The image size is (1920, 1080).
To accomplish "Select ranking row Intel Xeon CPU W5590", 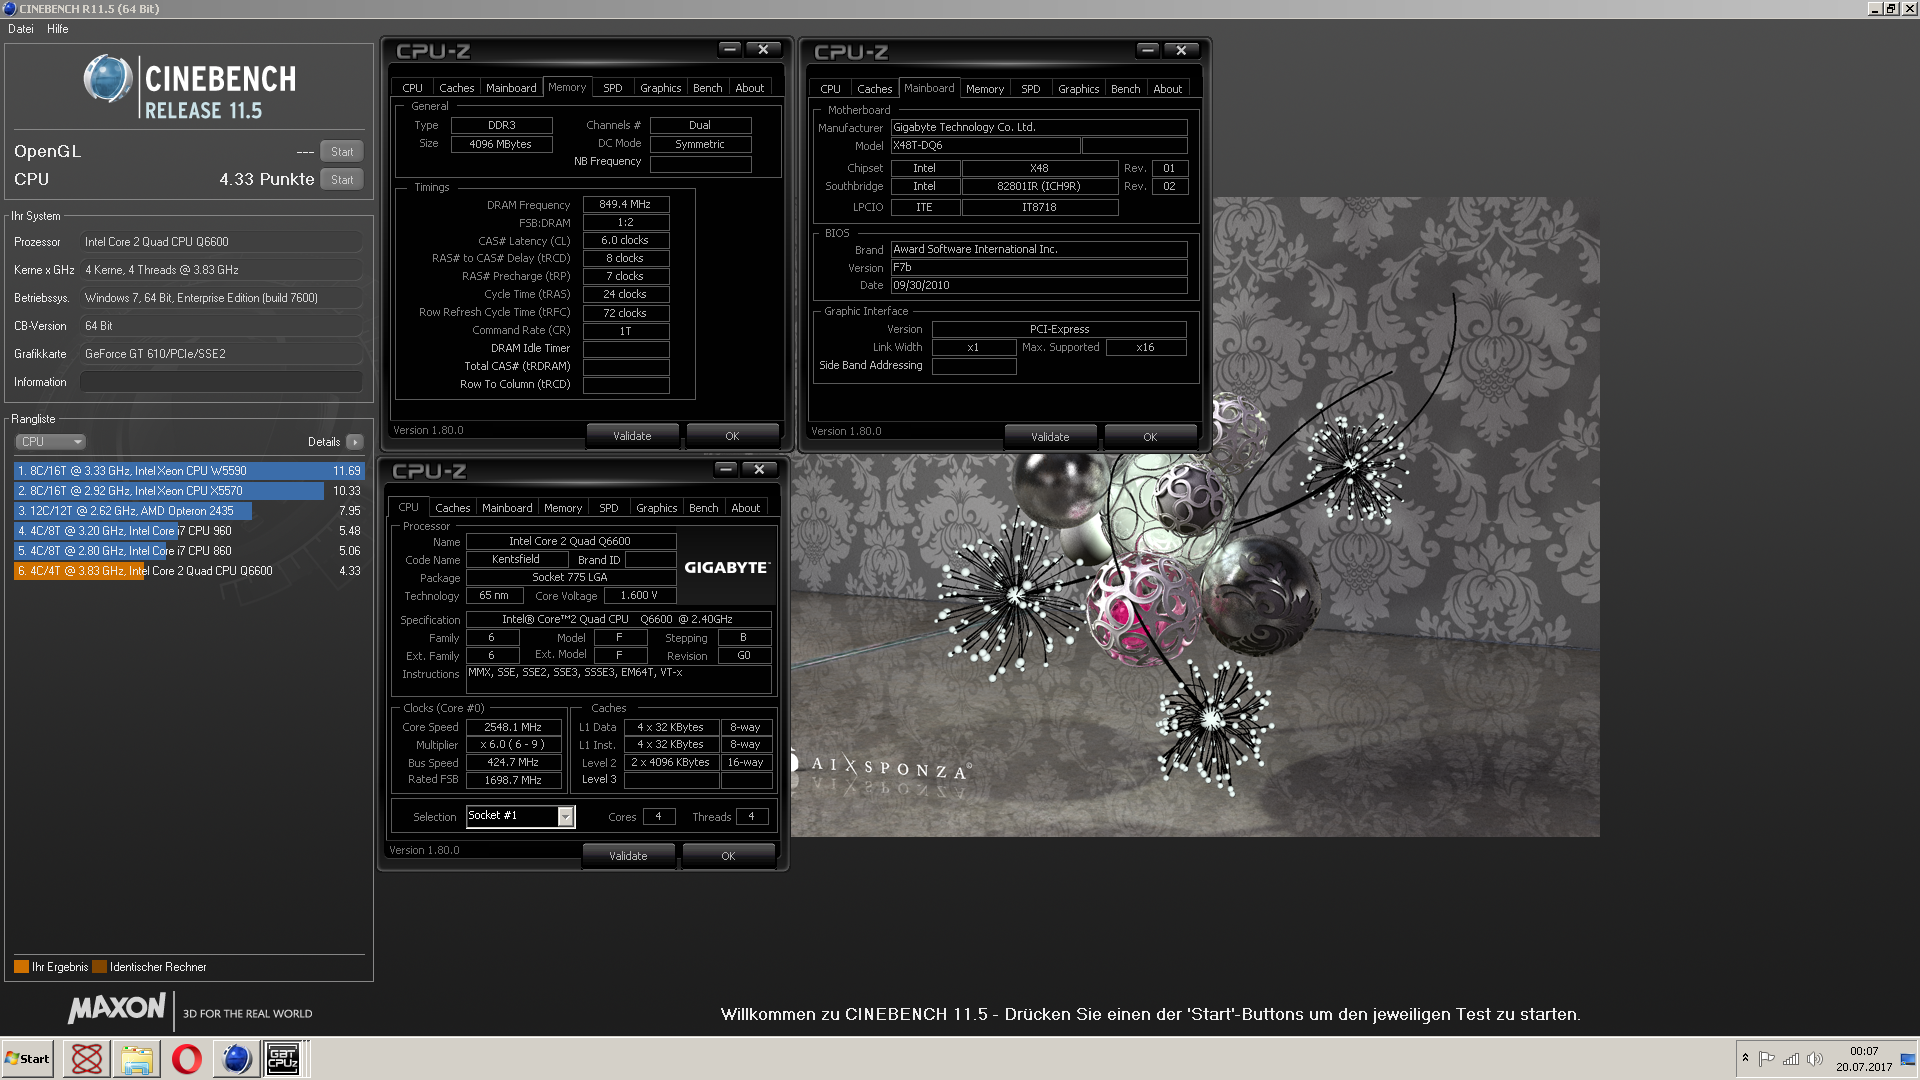I will pos(189,471).
